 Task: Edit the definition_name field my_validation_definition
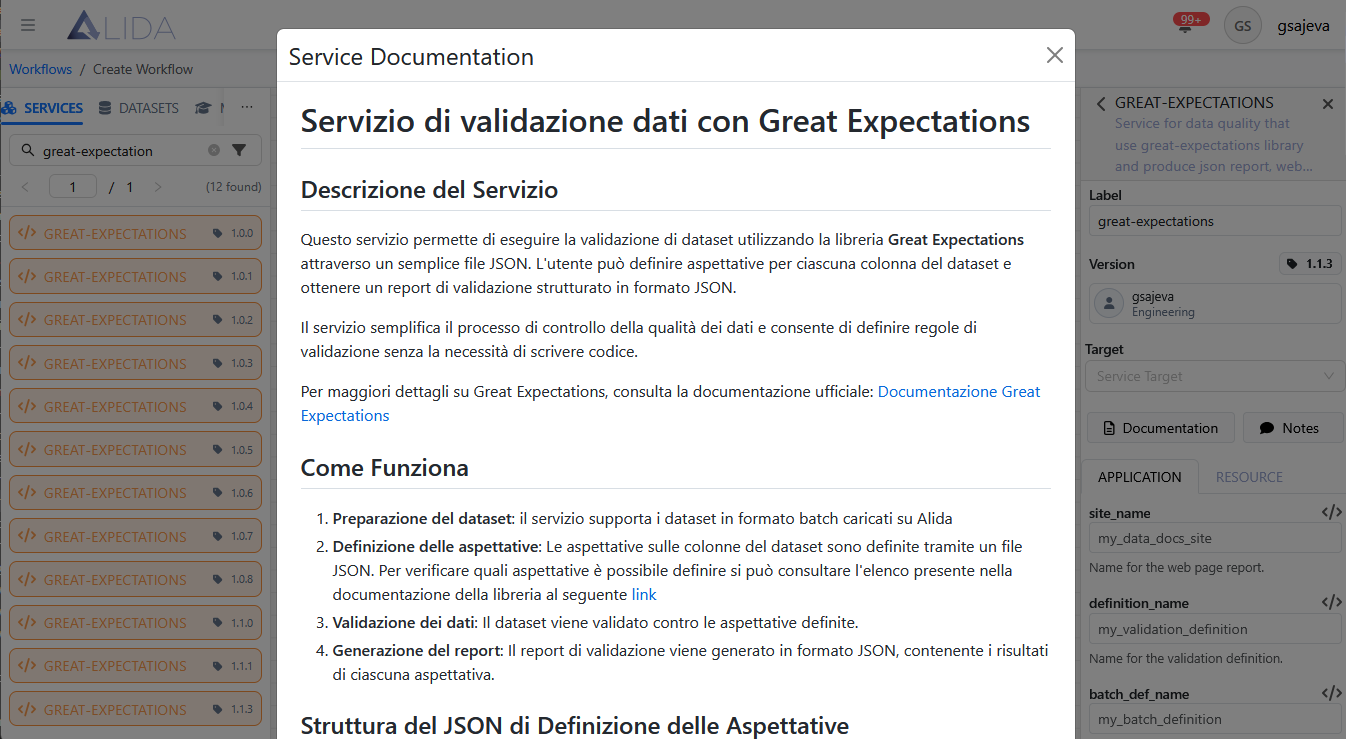click(x=1215, y=629)
